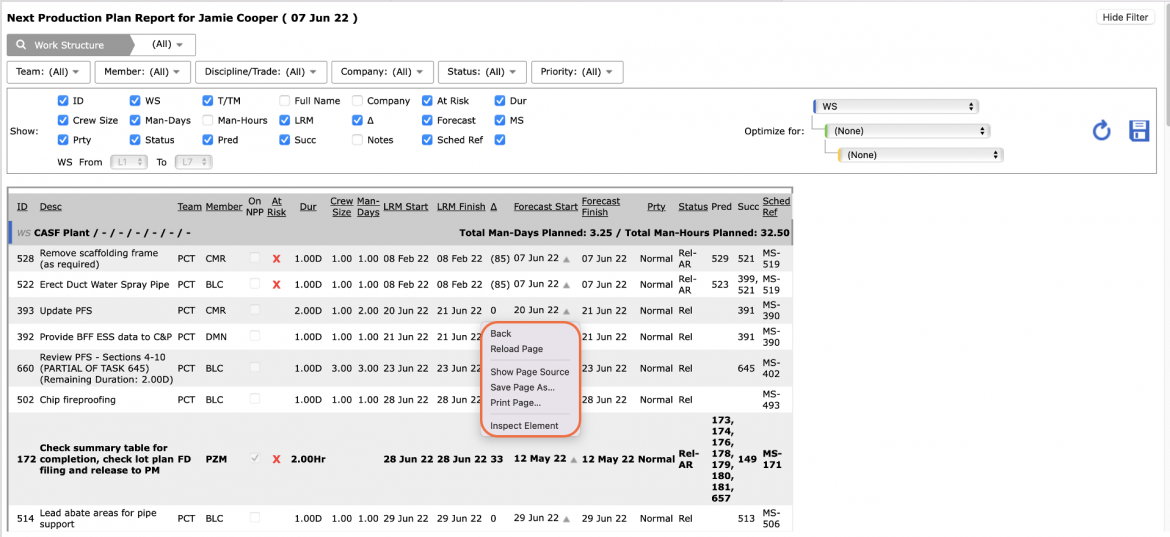Enable the Full Name column checkbox
The height and width of the screenshot is (537, 1170).
pos(285,101)
